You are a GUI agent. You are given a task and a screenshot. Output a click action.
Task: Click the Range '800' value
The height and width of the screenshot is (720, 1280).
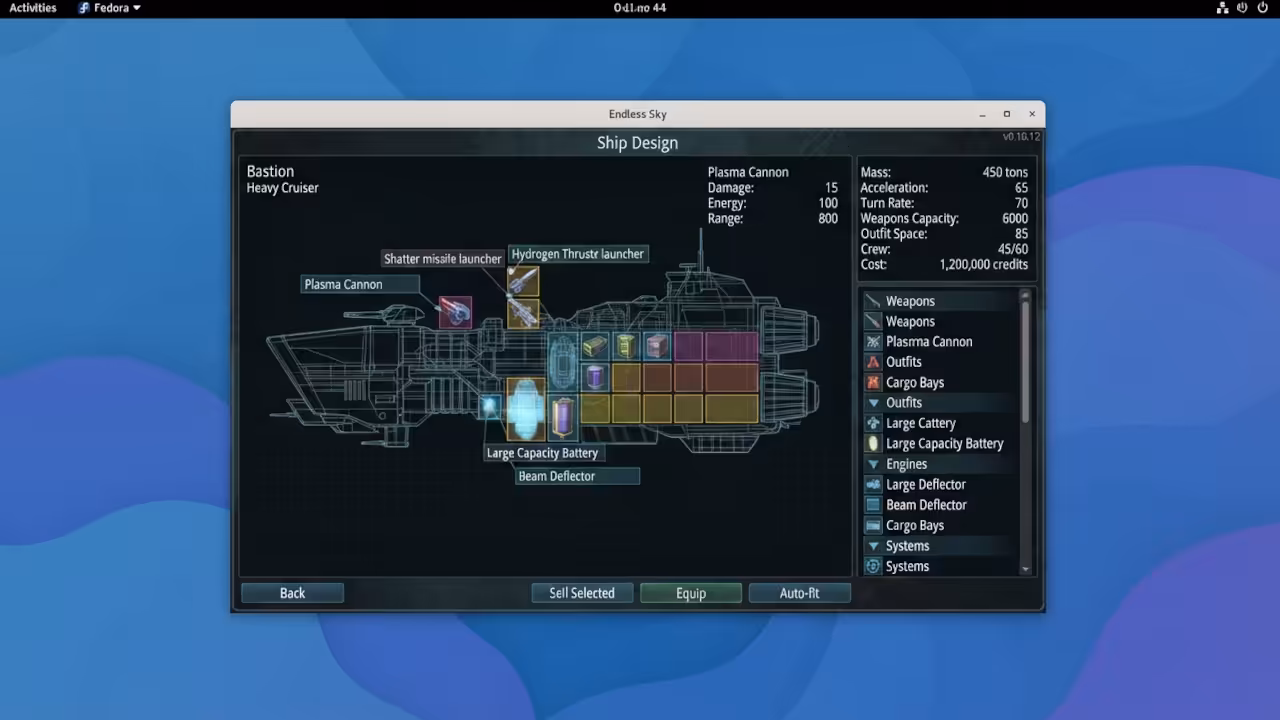coord(828,218)
